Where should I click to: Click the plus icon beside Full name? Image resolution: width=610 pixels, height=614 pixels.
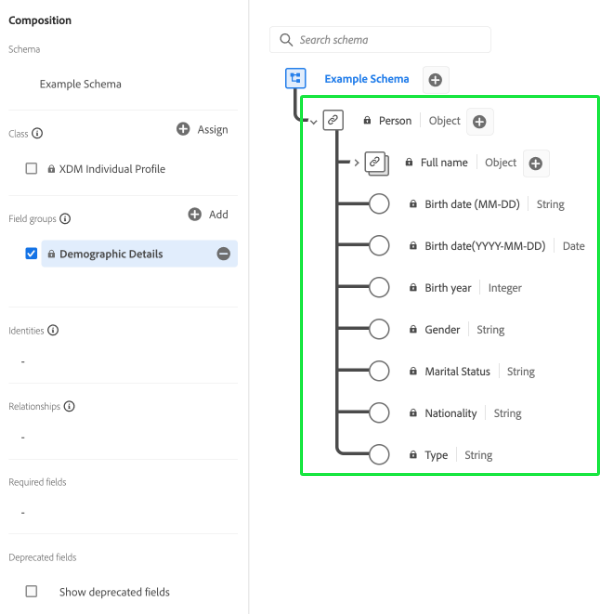(x=535, y=163)
